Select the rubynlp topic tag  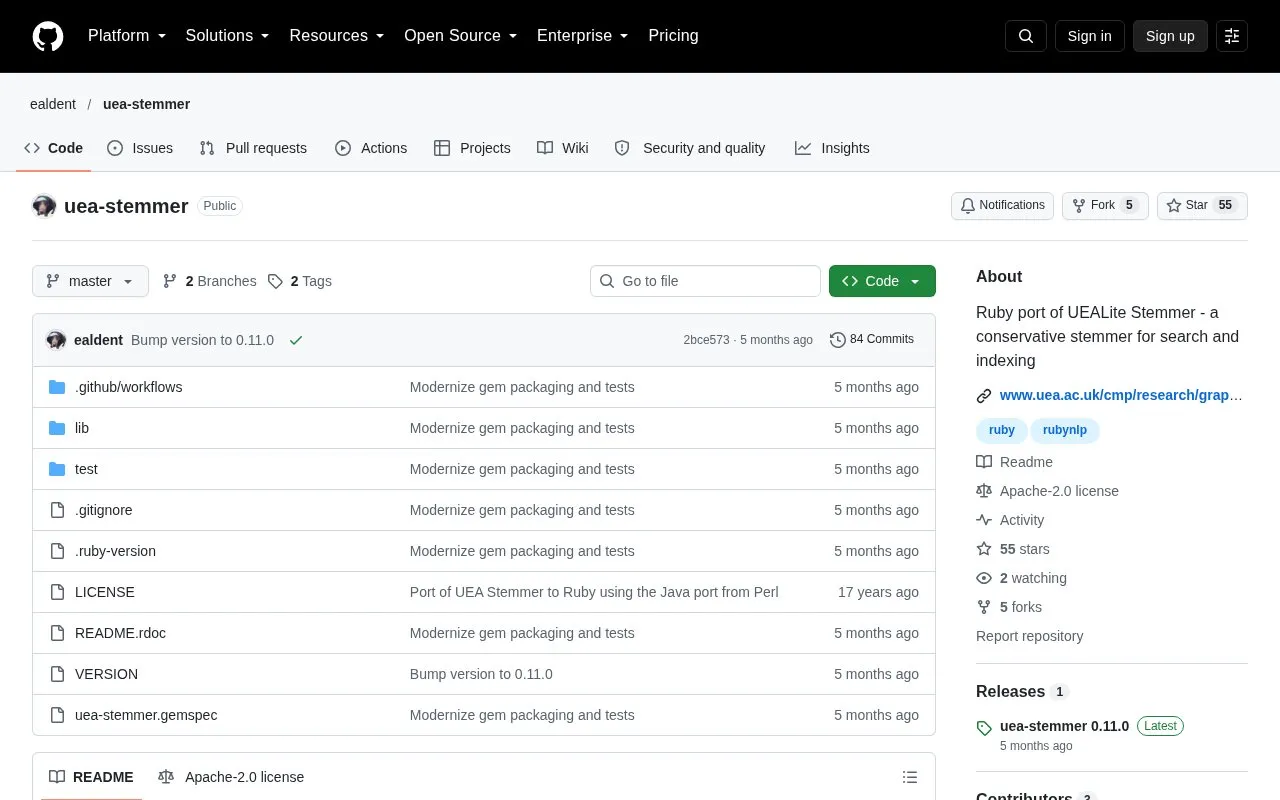pyautogui.click(x=1065, y=430)
